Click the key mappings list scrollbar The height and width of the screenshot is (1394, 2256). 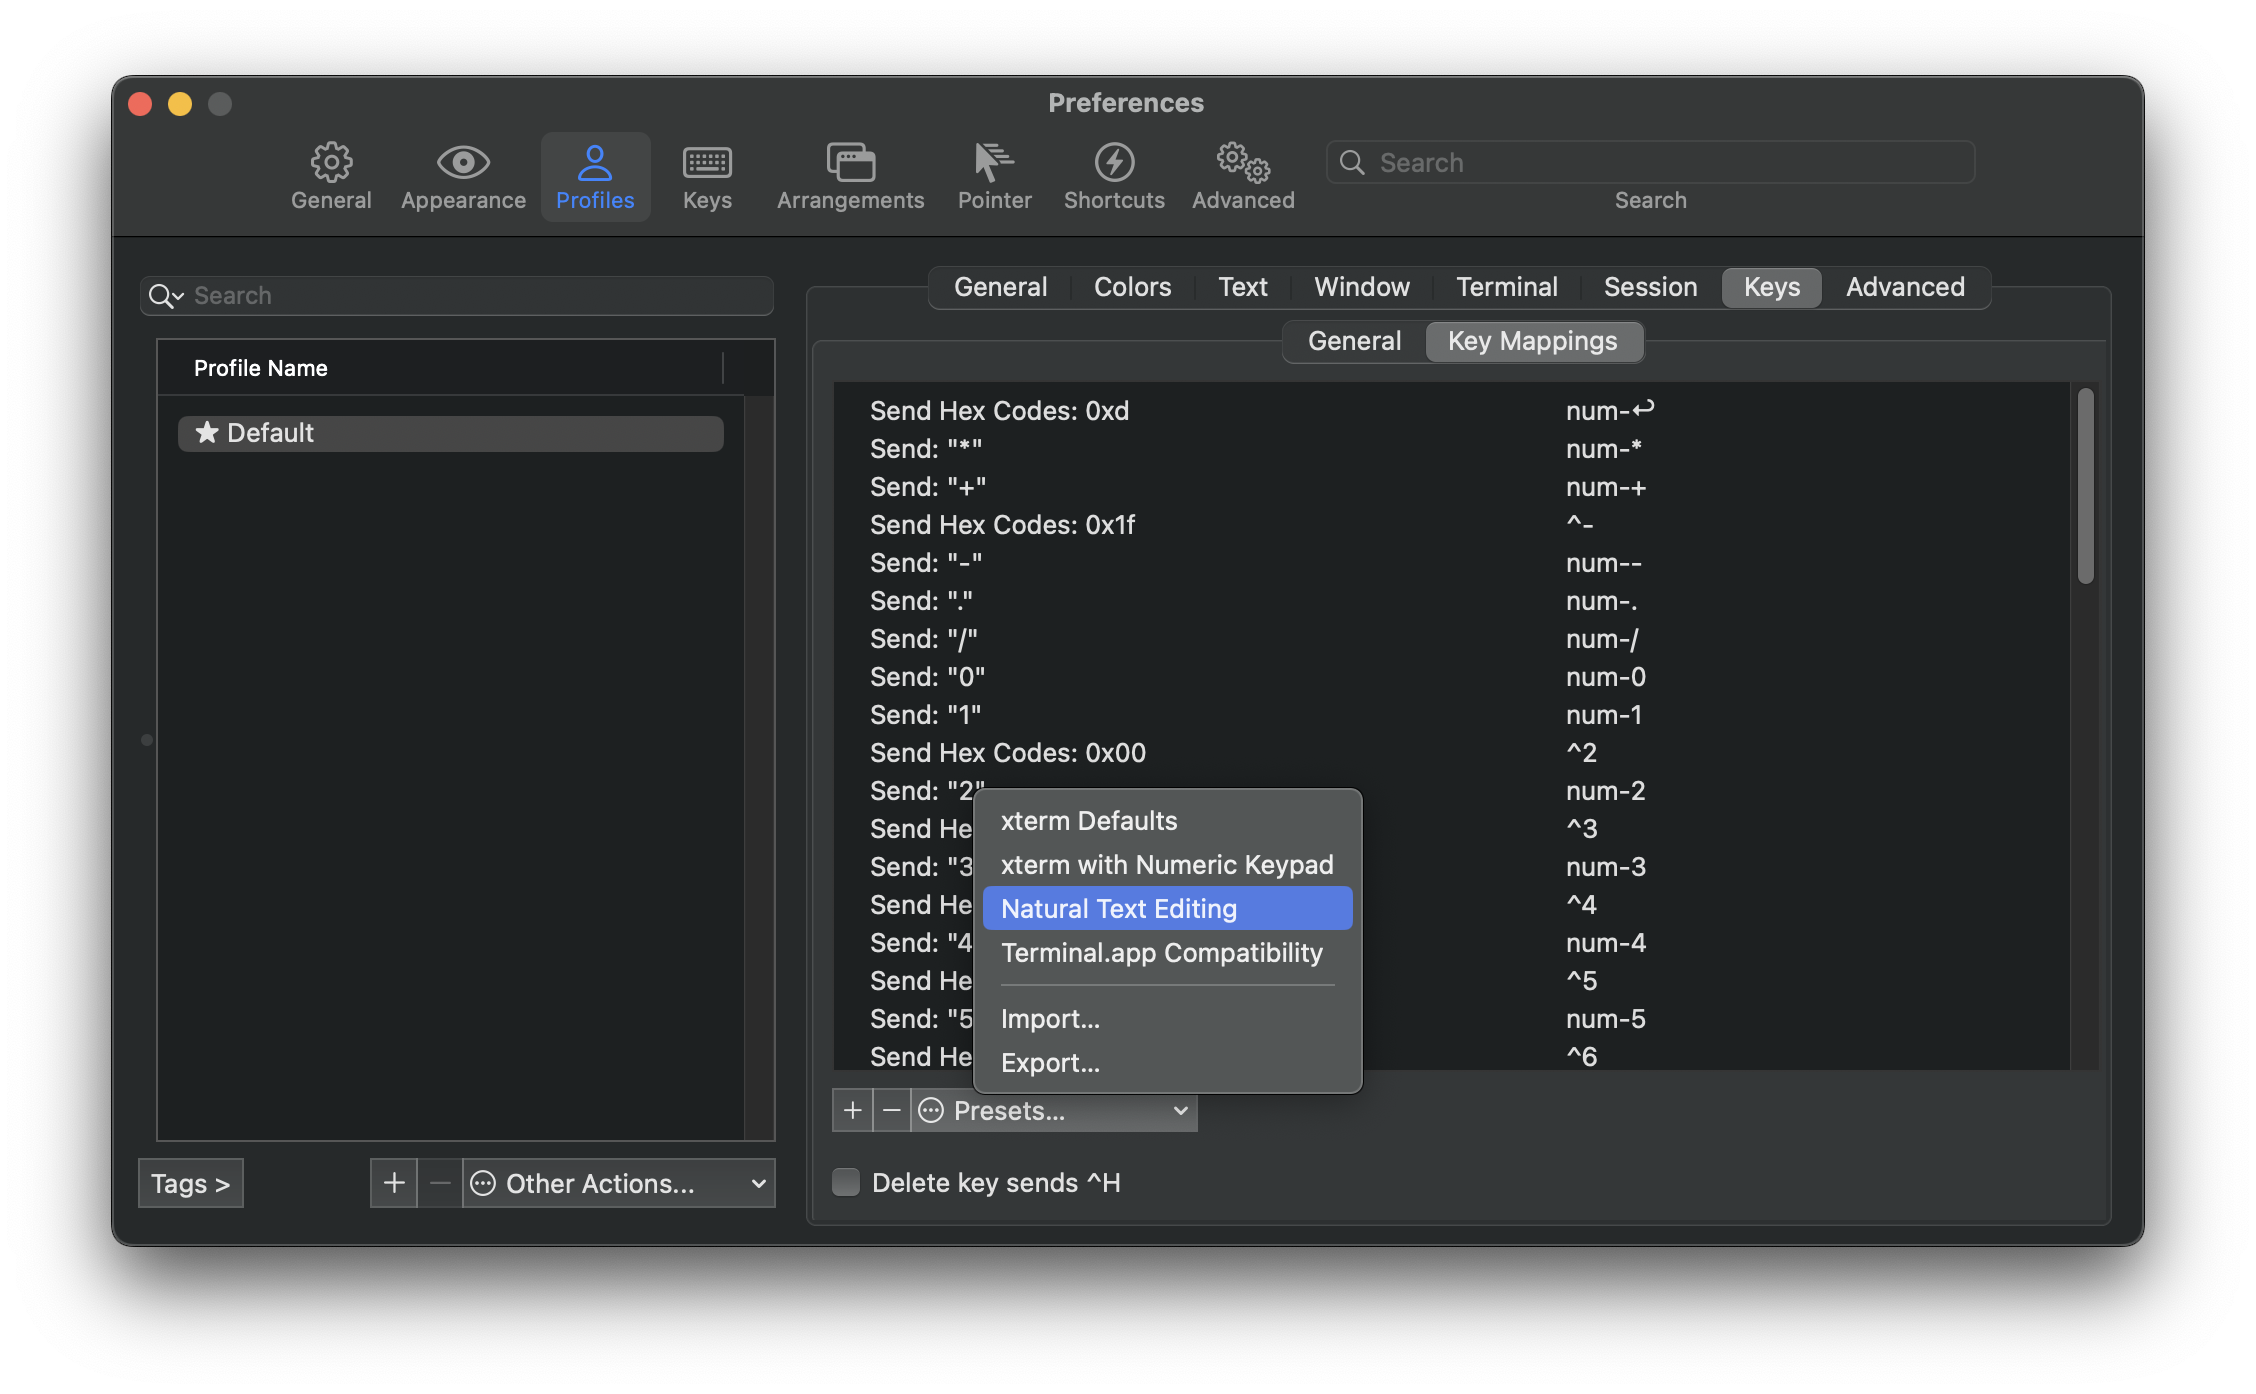2085,486
